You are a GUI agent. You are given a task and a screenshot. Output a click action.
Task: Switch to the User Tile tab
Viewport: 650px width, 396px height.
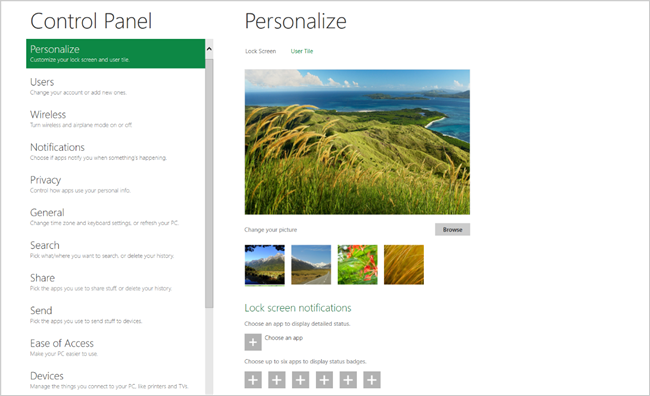click(302, 51)
